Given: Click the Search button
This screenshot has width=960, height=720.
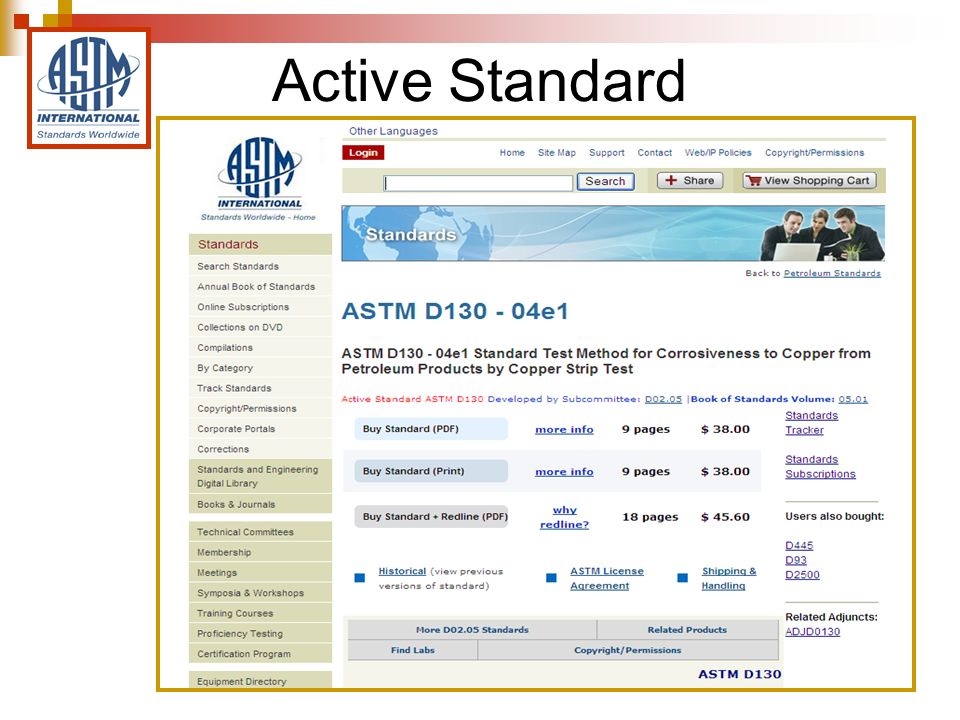Looking at the screenshot, I should point(605,181).
